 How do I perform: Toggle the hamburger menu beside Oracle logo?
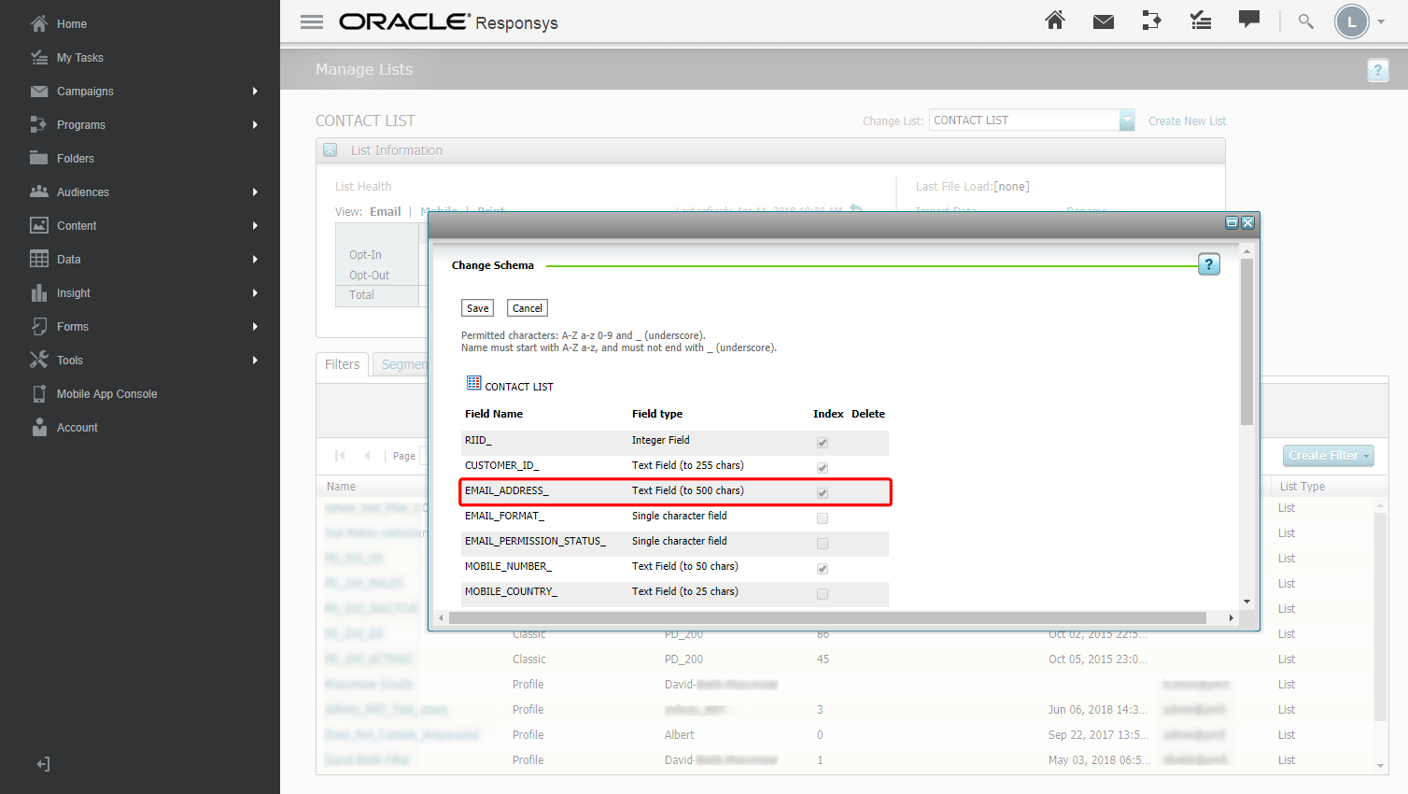point(312,22)
